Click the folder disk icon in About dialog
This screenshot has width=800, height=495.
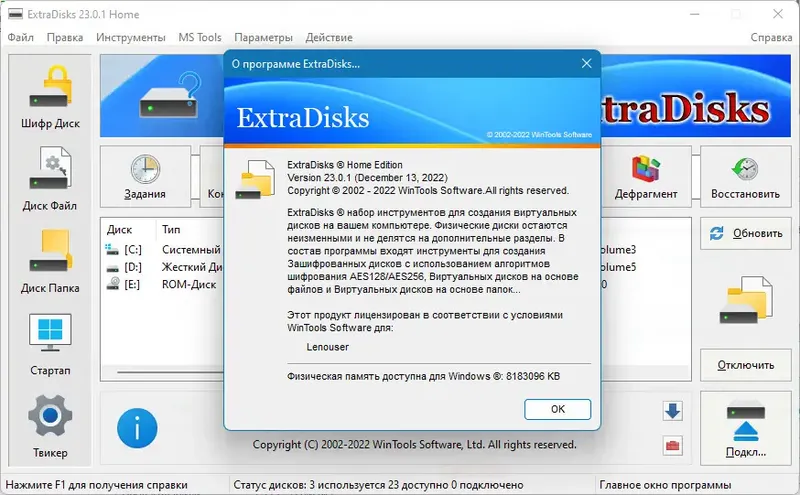(256, 180)
